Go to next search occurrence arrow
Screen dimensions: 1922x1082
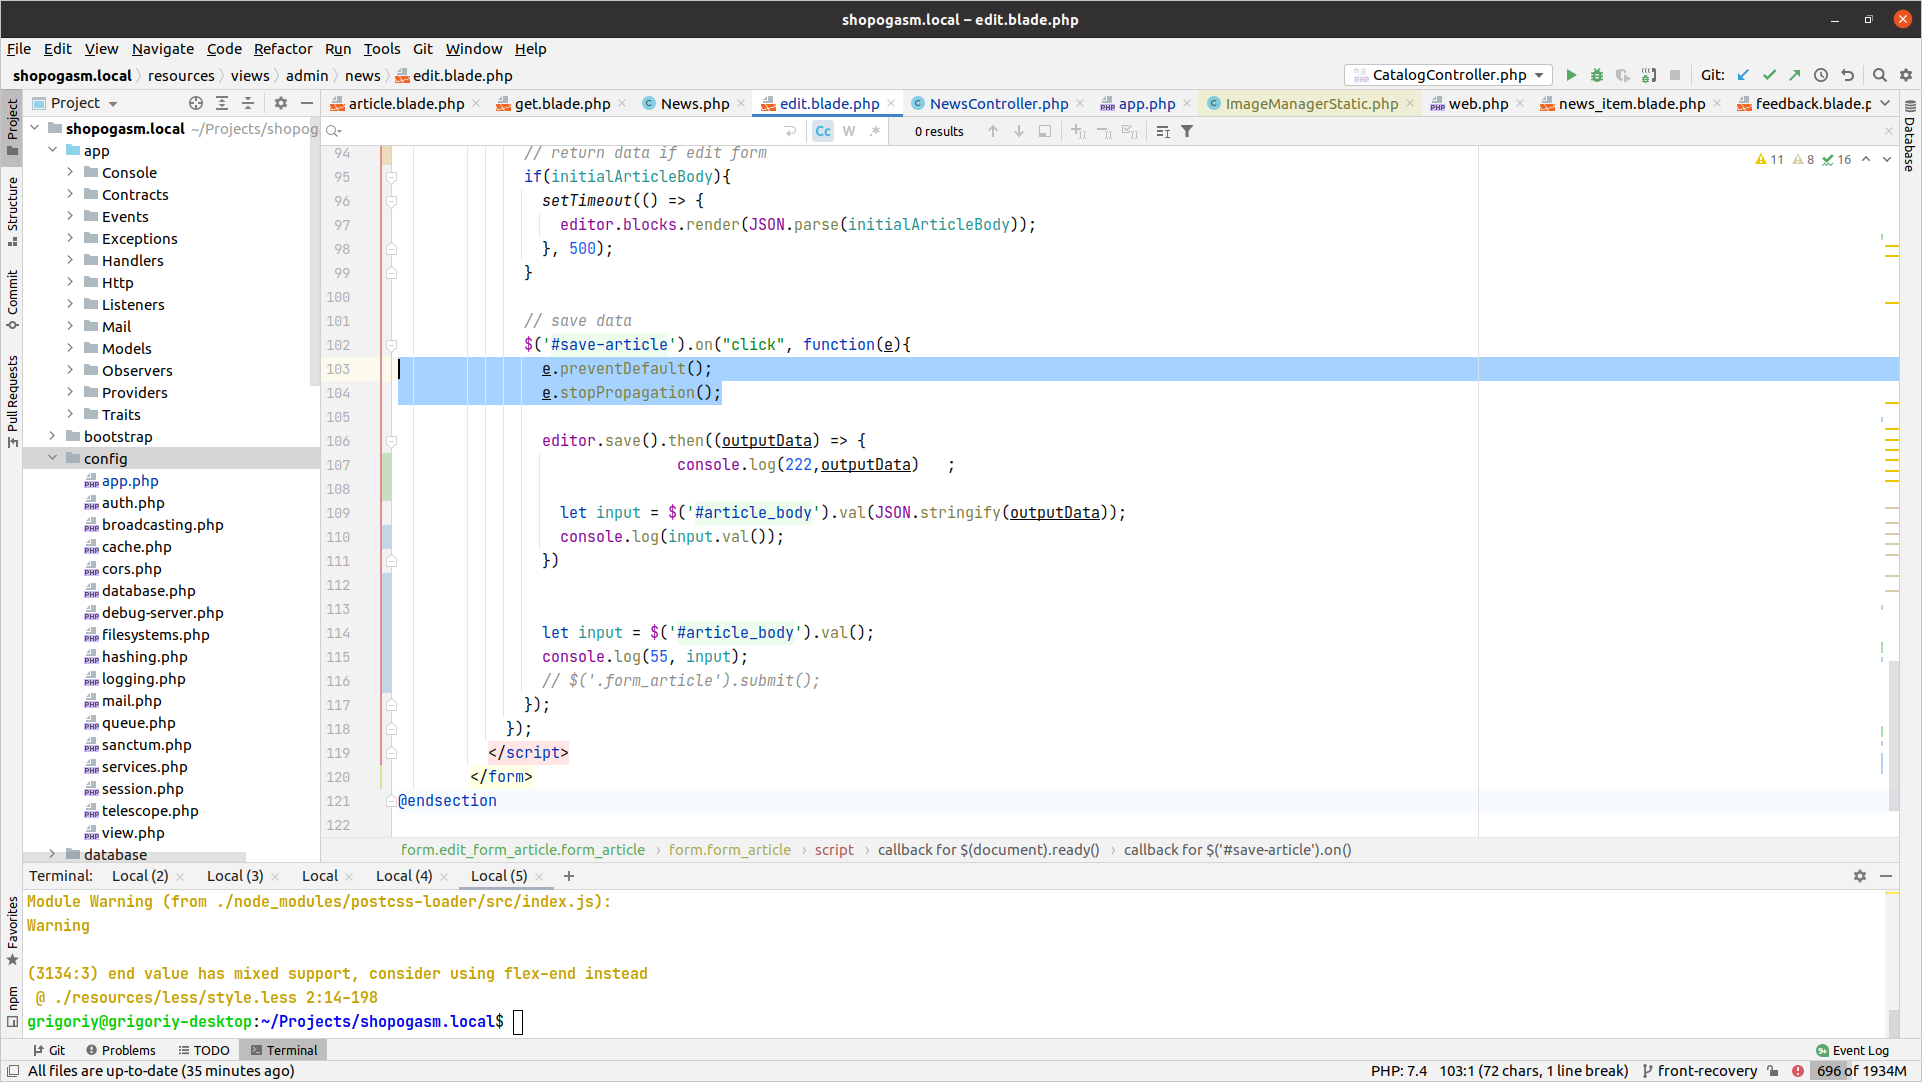[x=1019, y=131]
